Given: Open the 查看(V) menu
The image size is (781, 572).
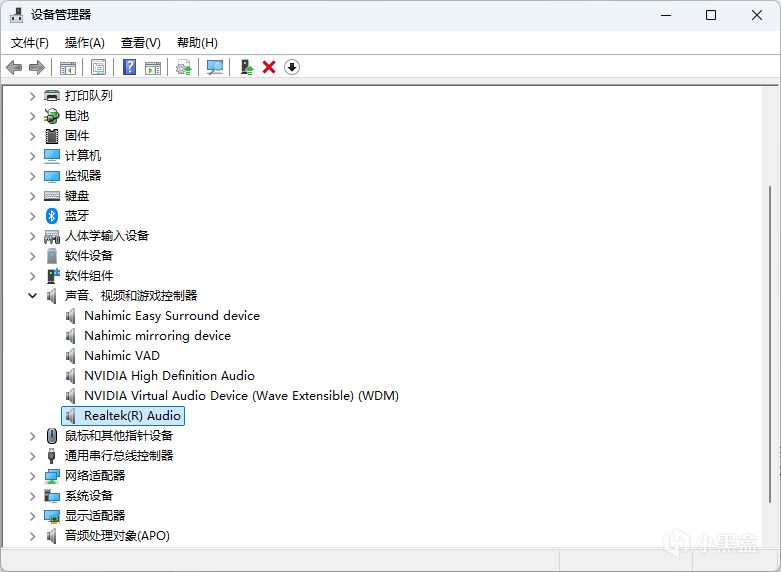Looking at the screenshot, I should pos(141,43).
